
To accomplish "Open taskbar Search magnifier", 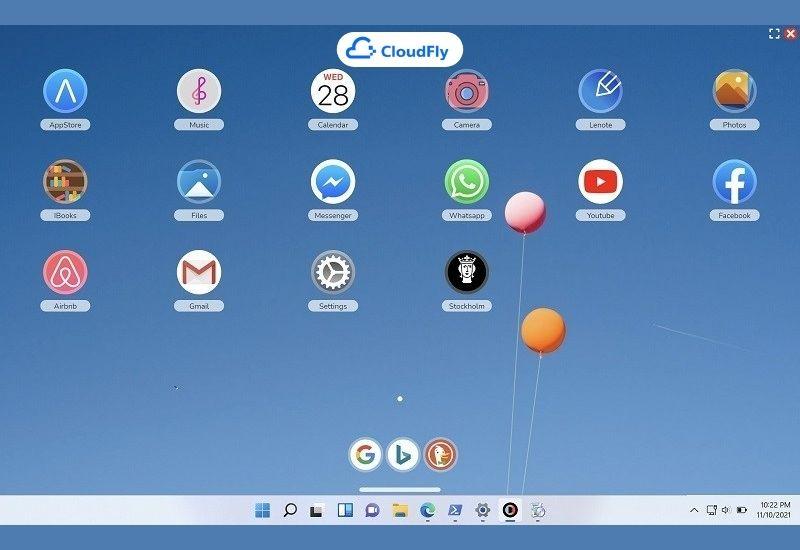I will tap(290, 510).
